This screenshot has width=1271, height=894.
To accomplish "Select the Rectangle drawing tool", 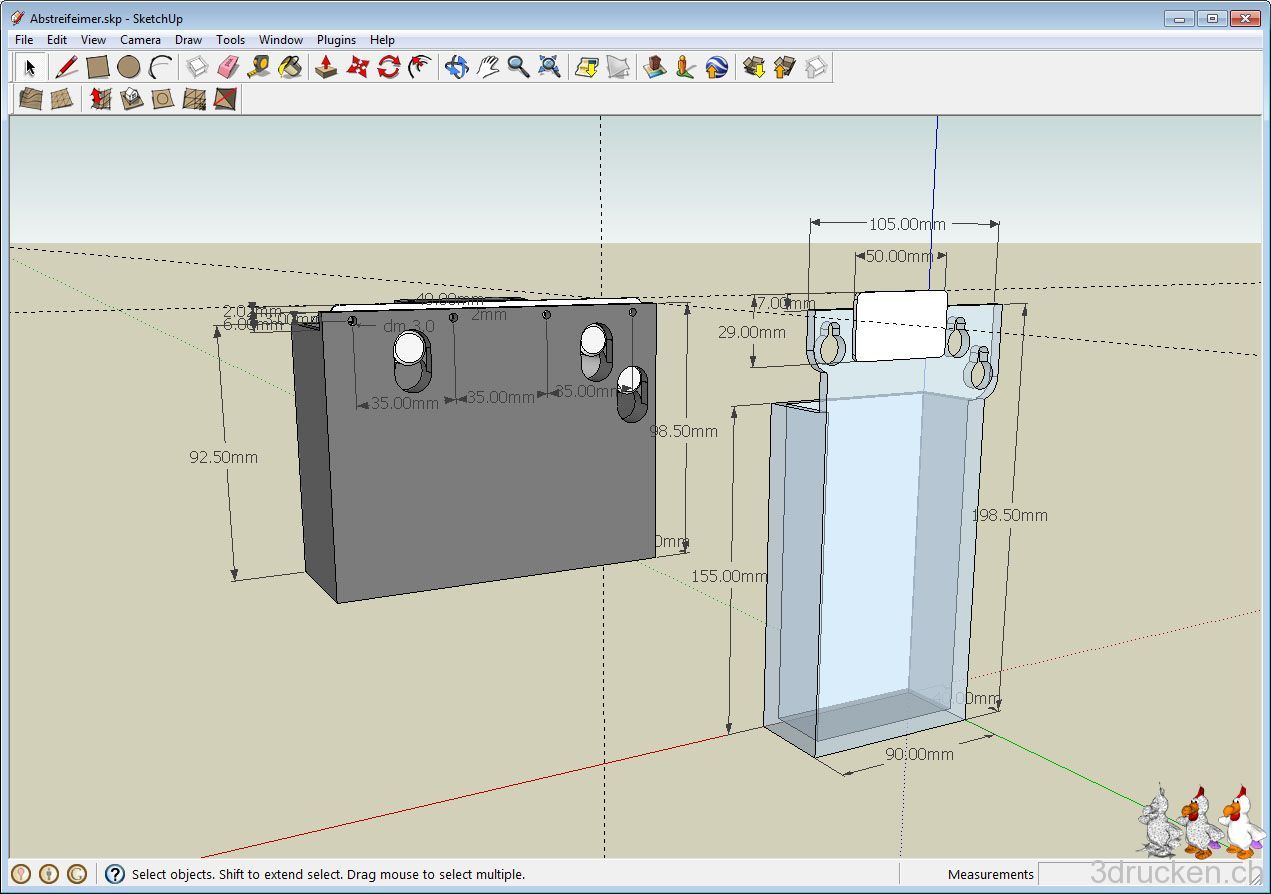I will pyautogui.click(x=97, y=67).
